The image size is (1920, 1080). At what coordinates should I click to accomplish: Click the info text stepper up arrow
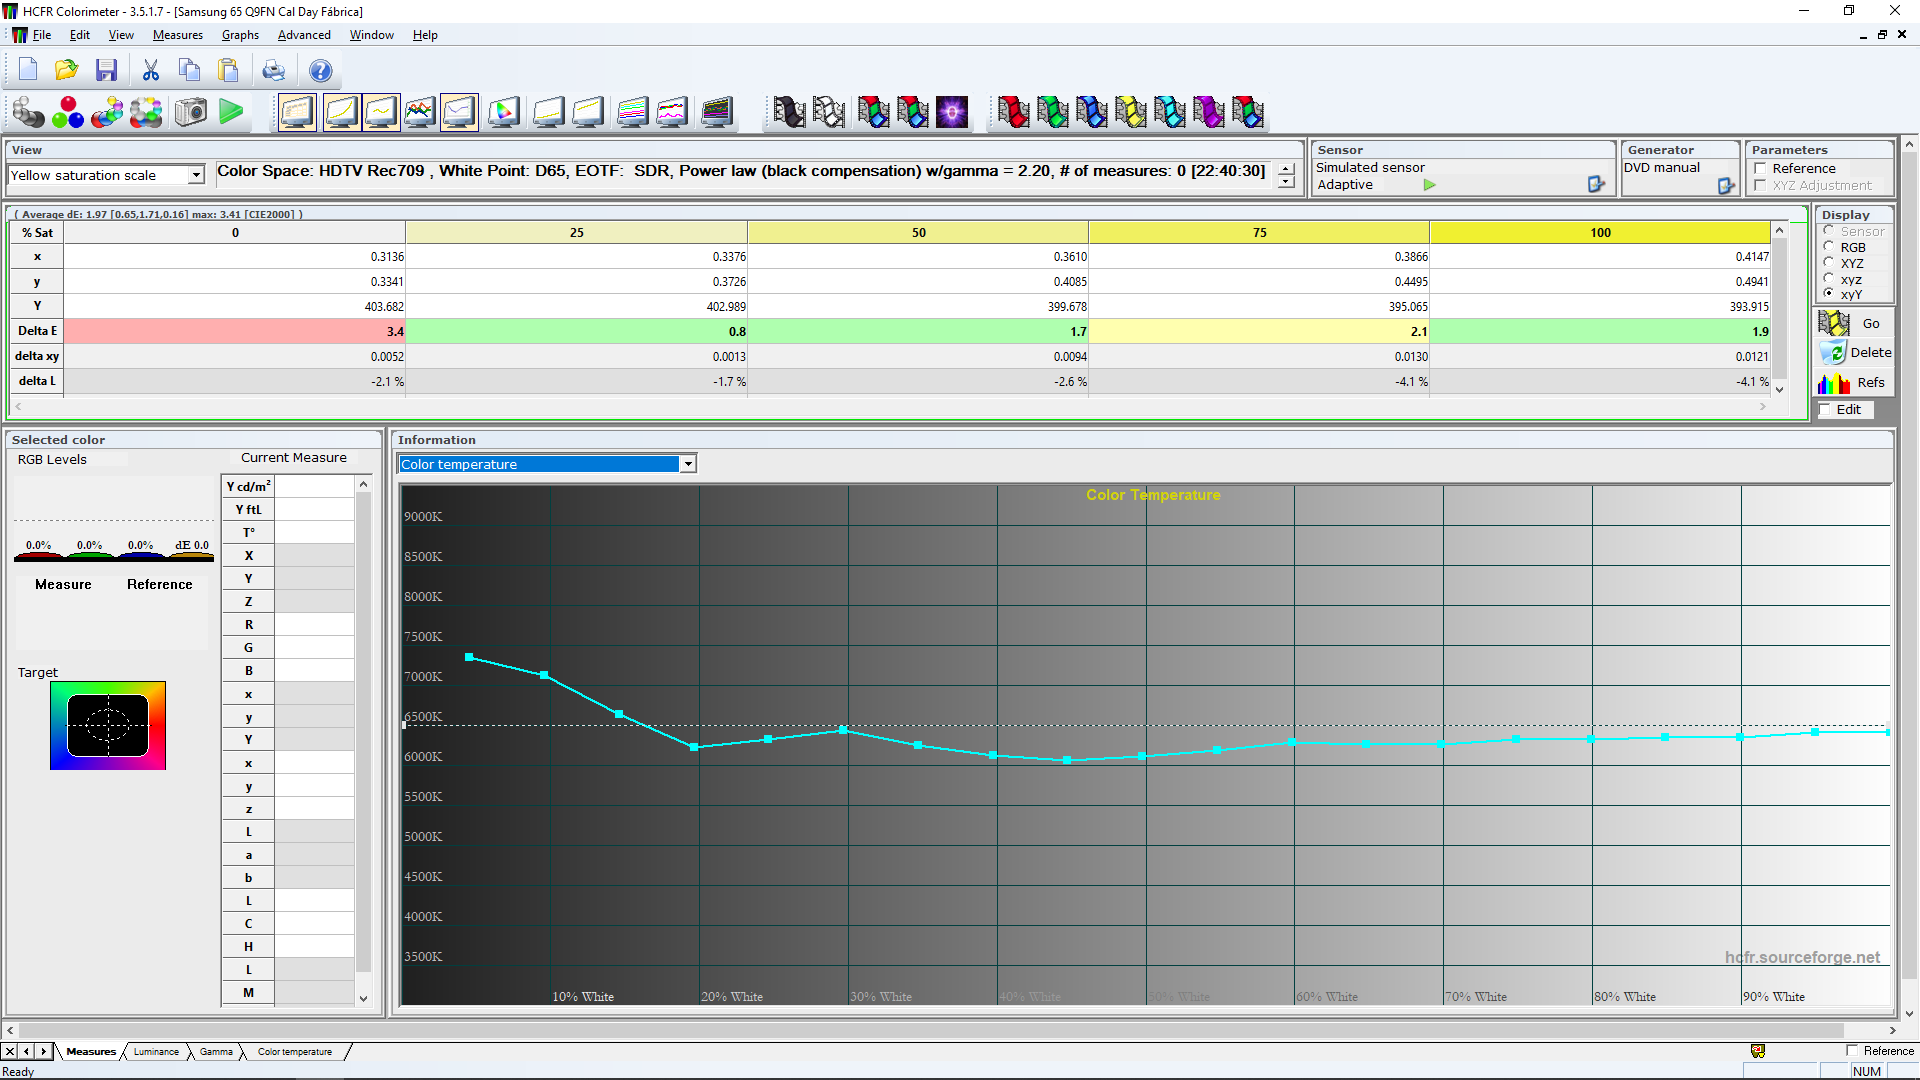(1286, 168)
